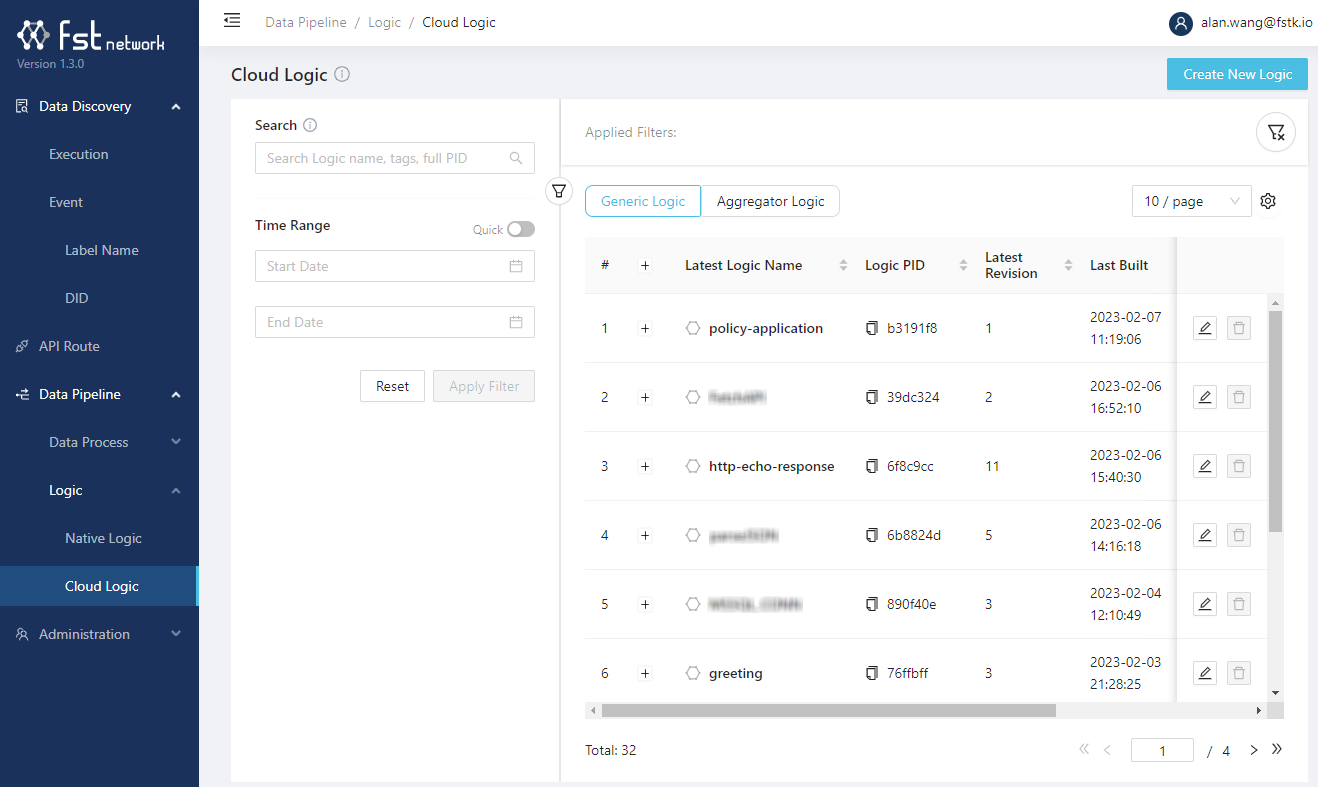1318x787 pixels.
Task: Click Create New Logic button
Action: (x=1237, y=74)
